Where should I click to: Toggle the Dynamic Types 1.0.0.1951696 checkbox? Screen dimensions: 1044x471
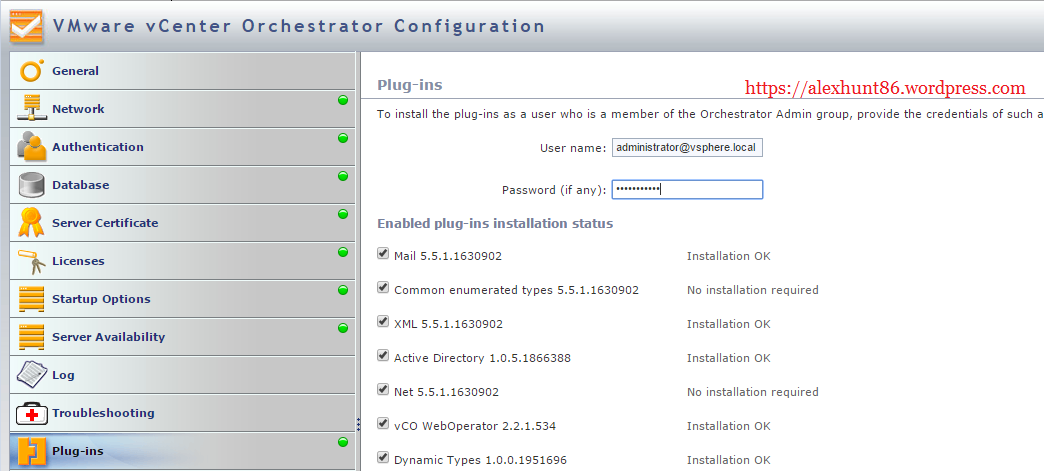383,458
